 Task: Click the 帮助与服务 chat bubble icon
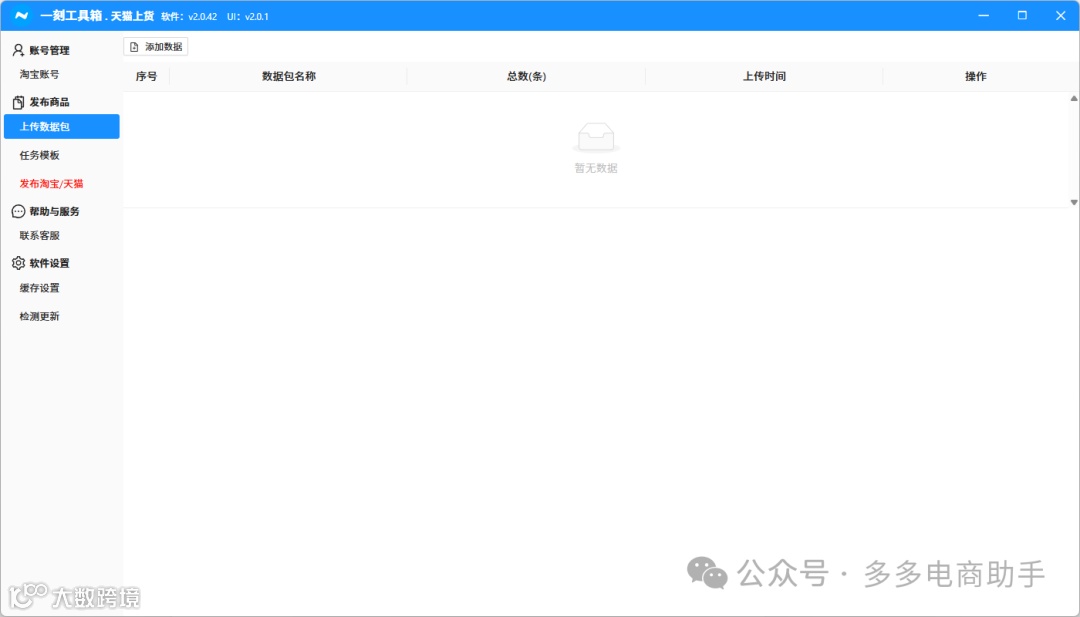[18, 211]
